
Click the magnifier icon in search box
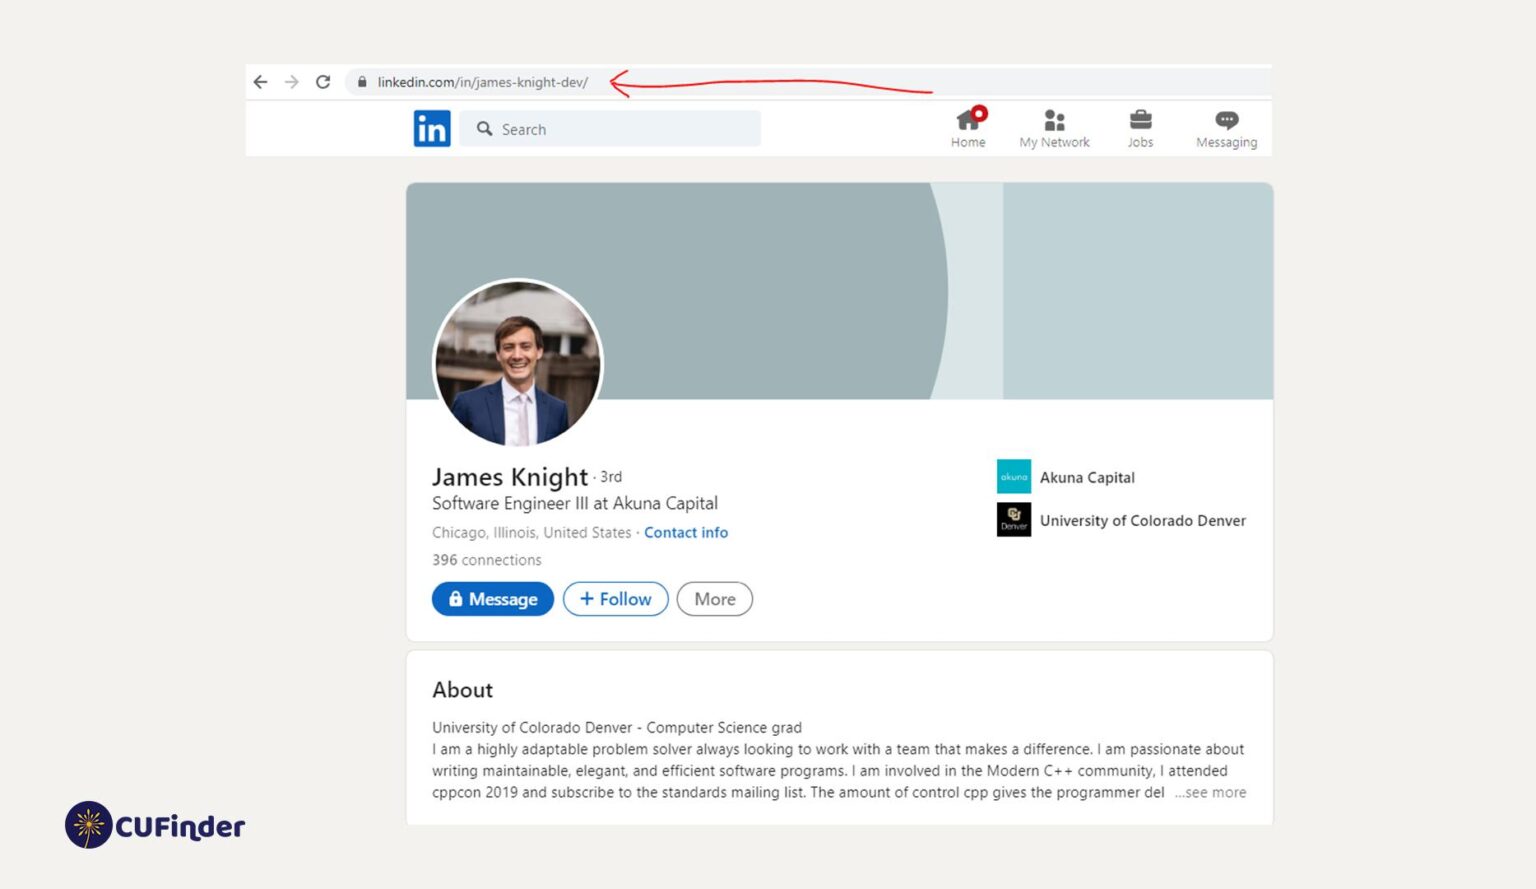[485, 129]
